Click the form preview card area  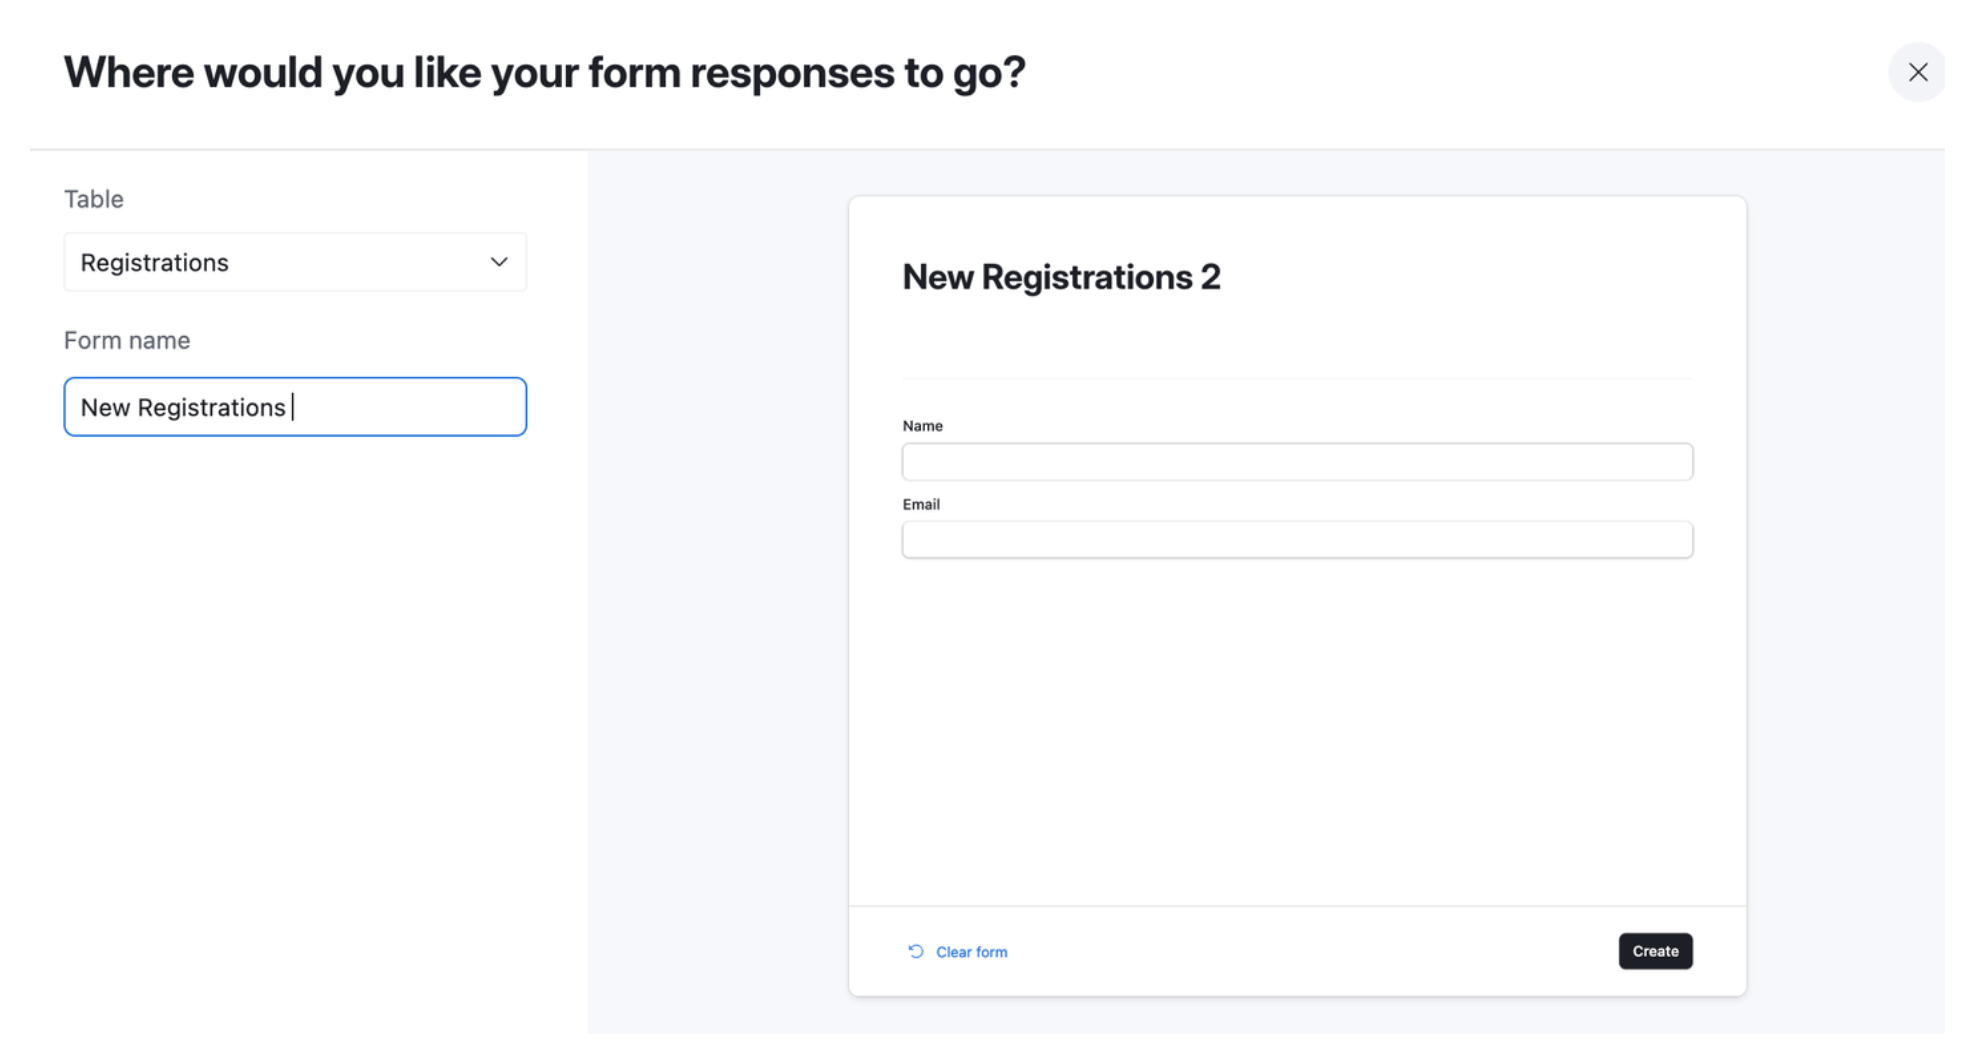[x=1297, y=720]
